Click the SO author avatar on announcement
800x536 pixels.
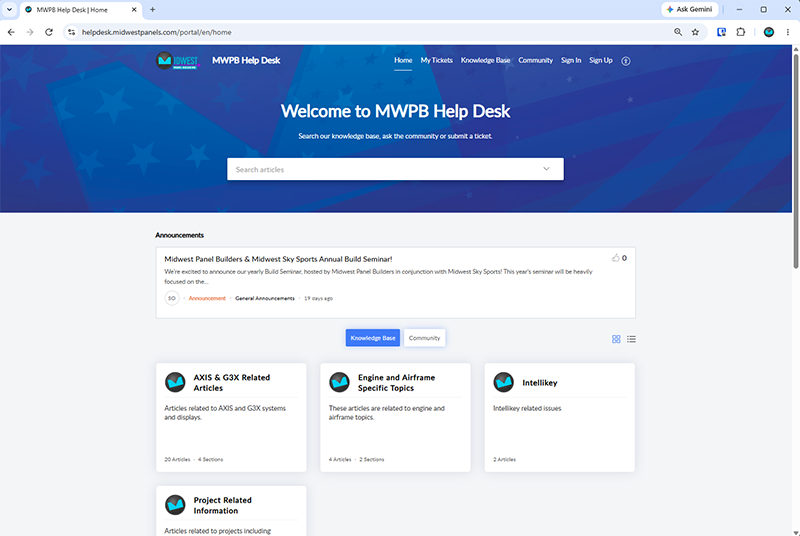(172, 298)
